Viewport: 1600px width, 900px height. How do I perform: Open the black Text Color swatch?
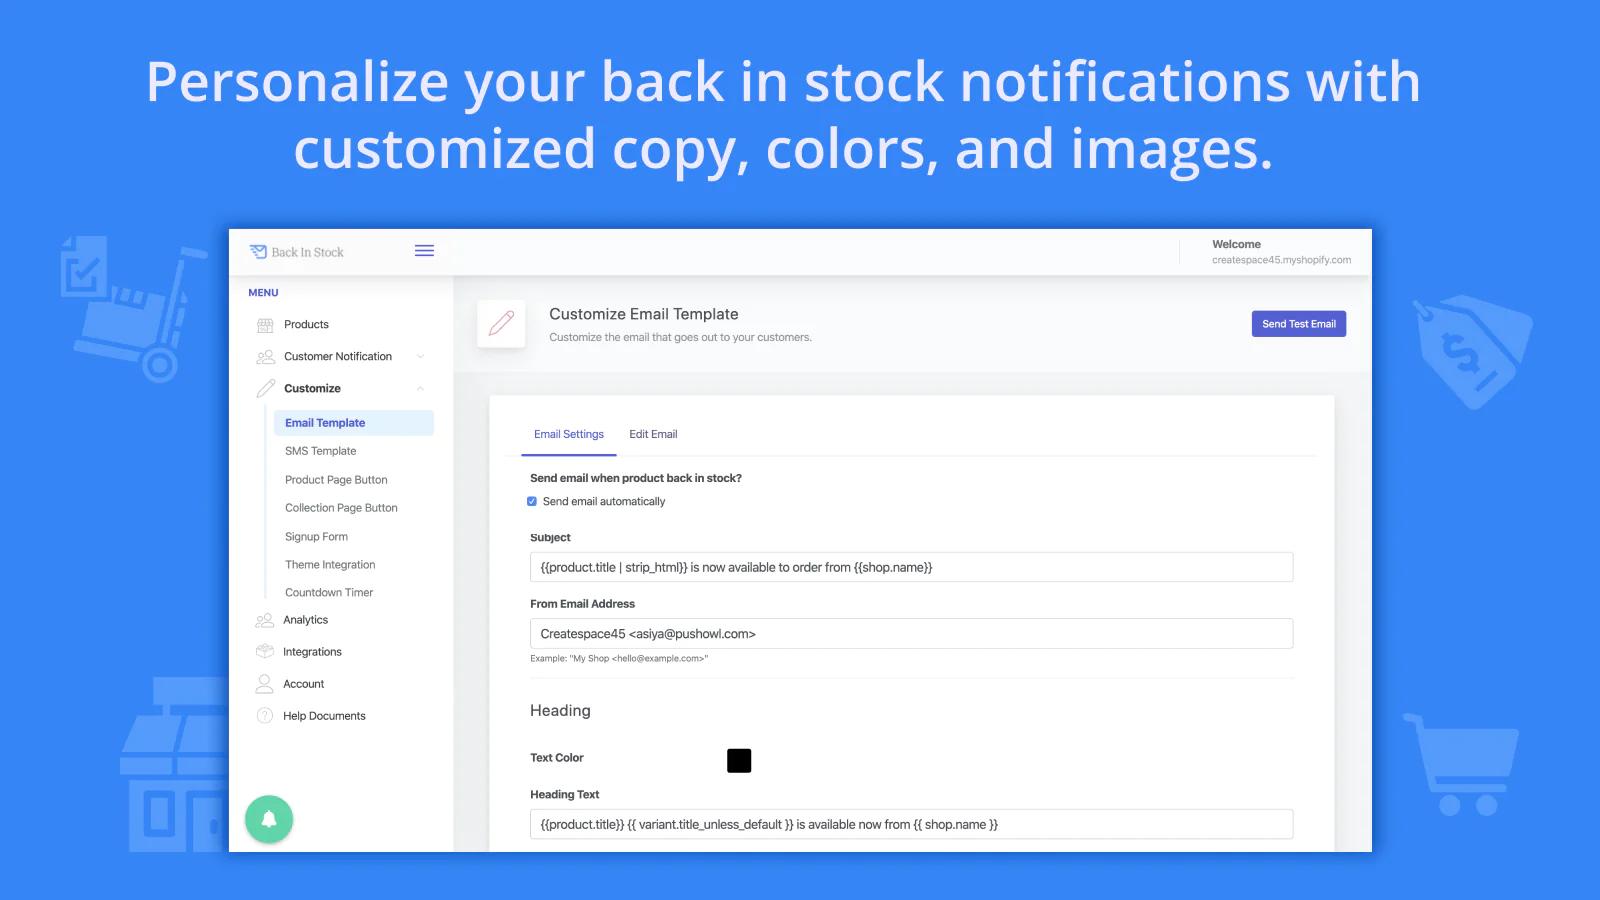click(739, 761)
